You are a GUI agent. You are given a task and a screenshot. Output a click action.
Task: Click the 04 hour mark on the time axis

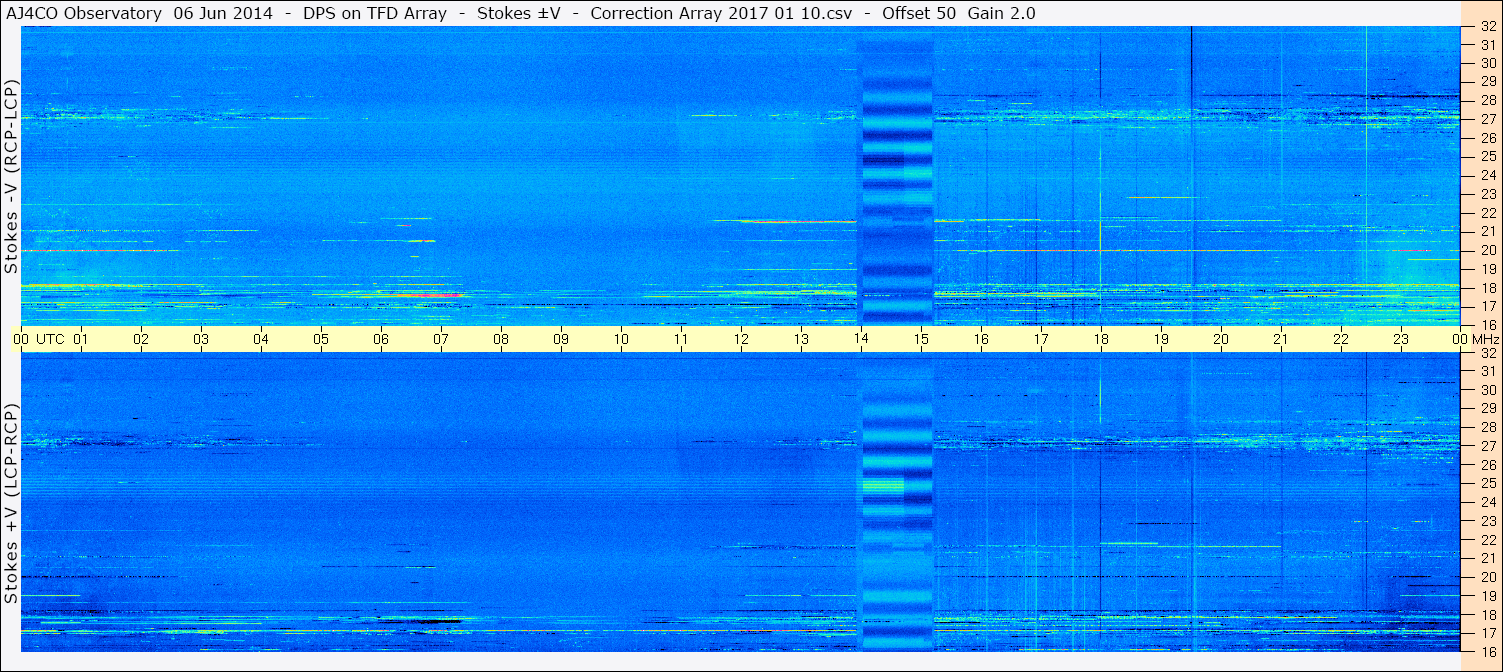point(261,339)
